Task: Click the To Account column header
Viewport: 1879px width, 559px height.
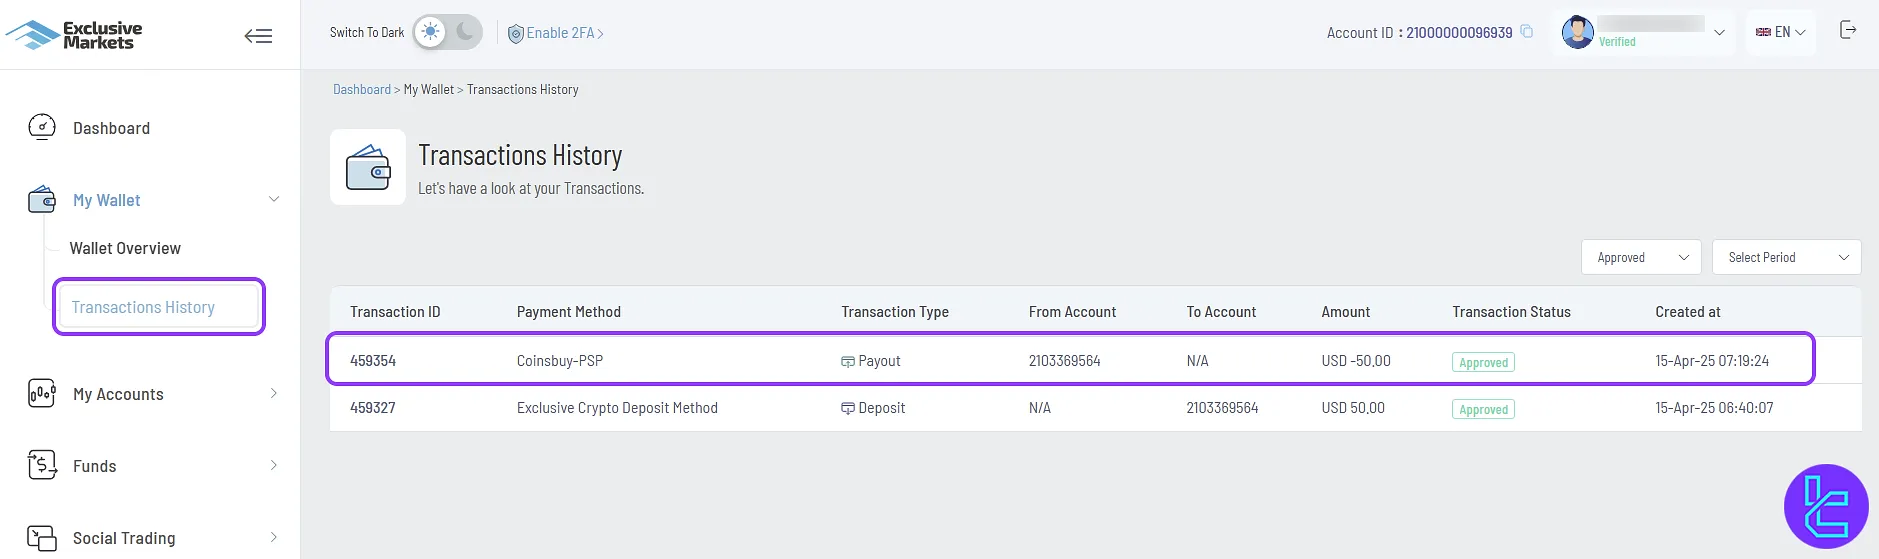Action: point(1221,312)
